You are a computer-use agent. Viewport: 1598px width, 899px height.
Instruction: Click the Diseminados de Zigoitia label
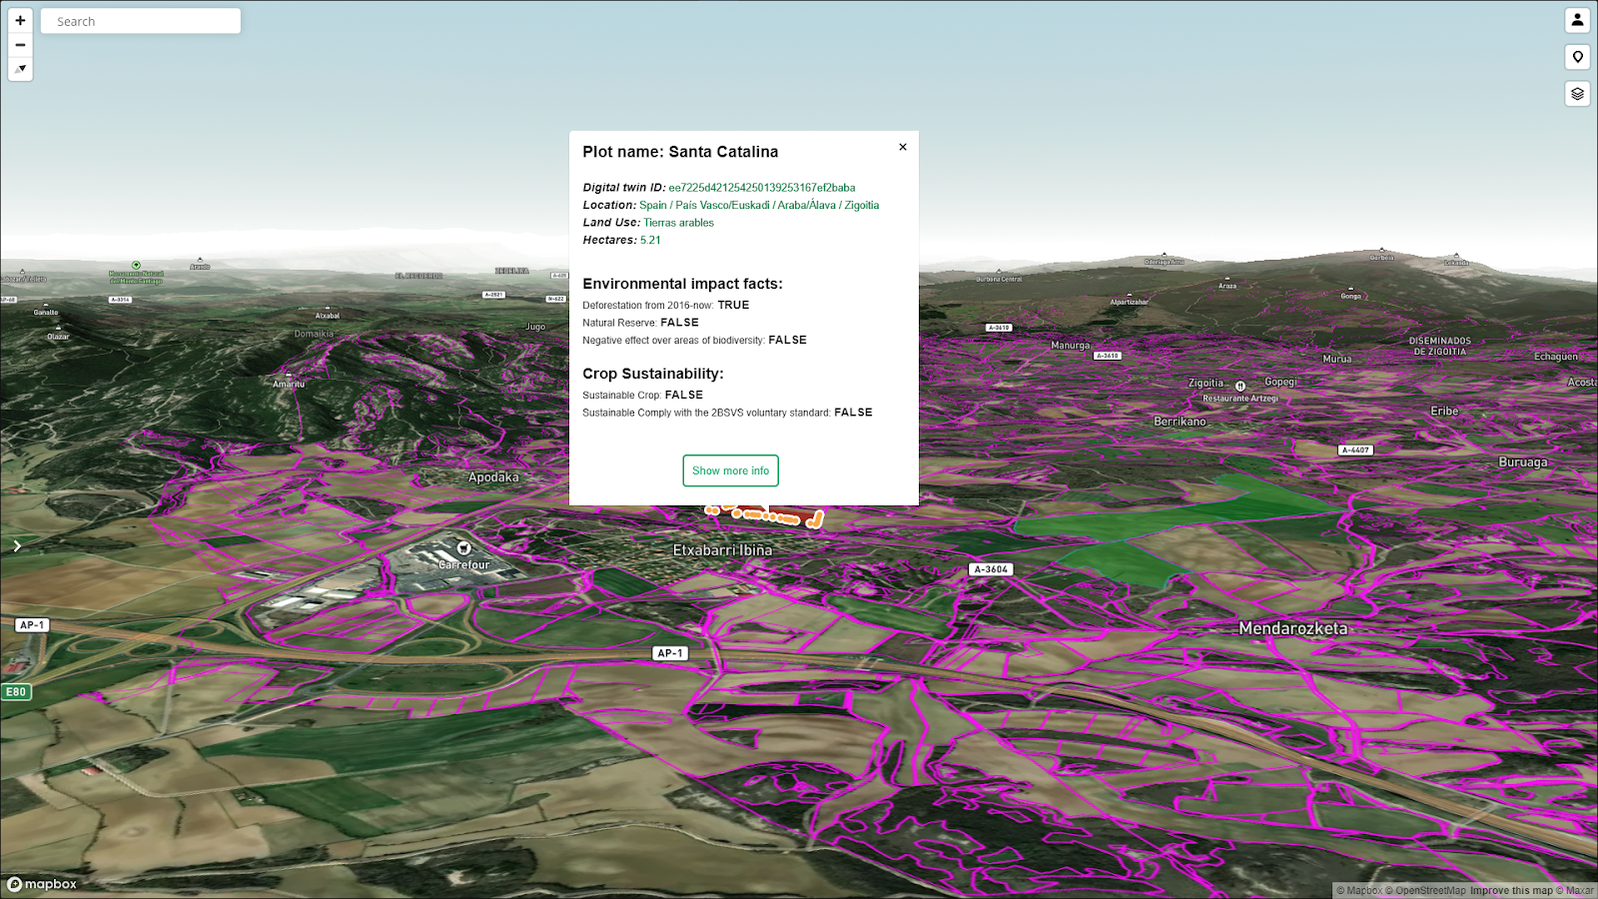tap(1440, 346)
